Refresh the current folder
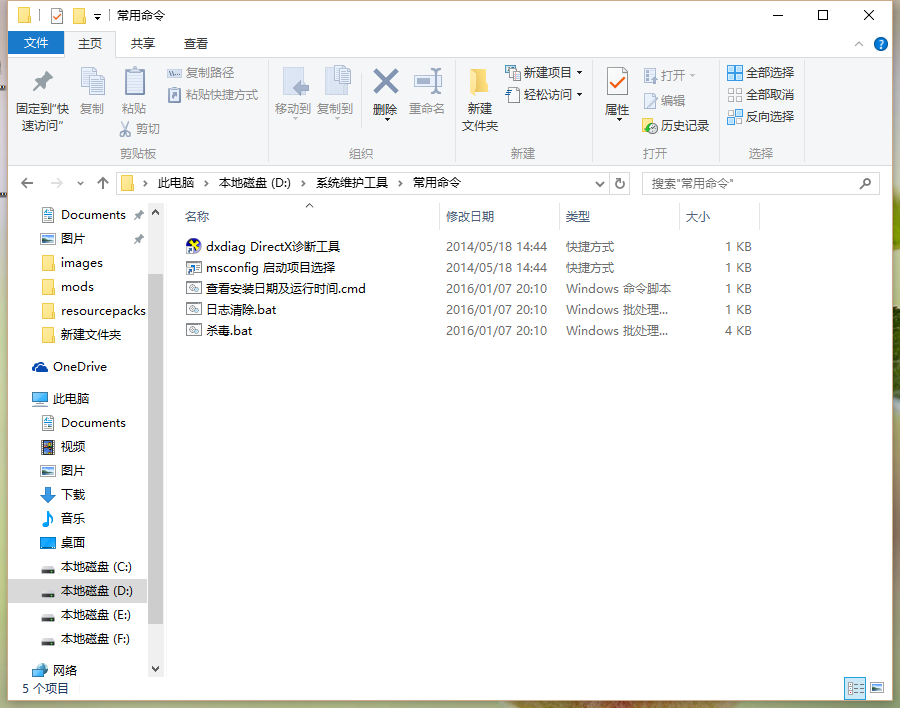 pos(620,184)
